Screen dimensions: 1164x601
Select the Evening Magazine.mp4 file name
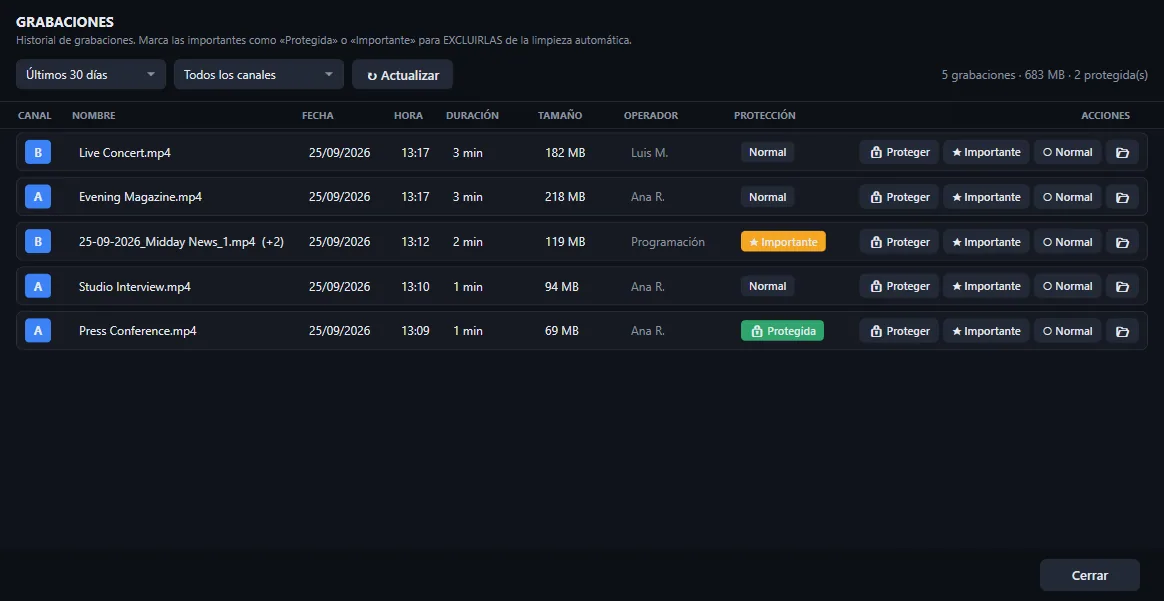point(140,197)
